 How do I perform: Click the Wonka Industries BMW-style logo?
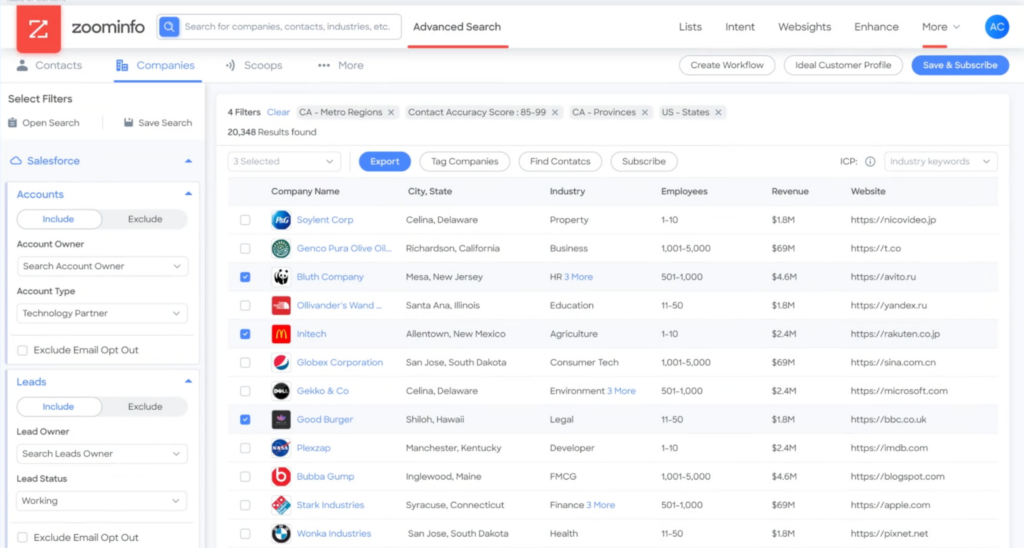point(281,534)
